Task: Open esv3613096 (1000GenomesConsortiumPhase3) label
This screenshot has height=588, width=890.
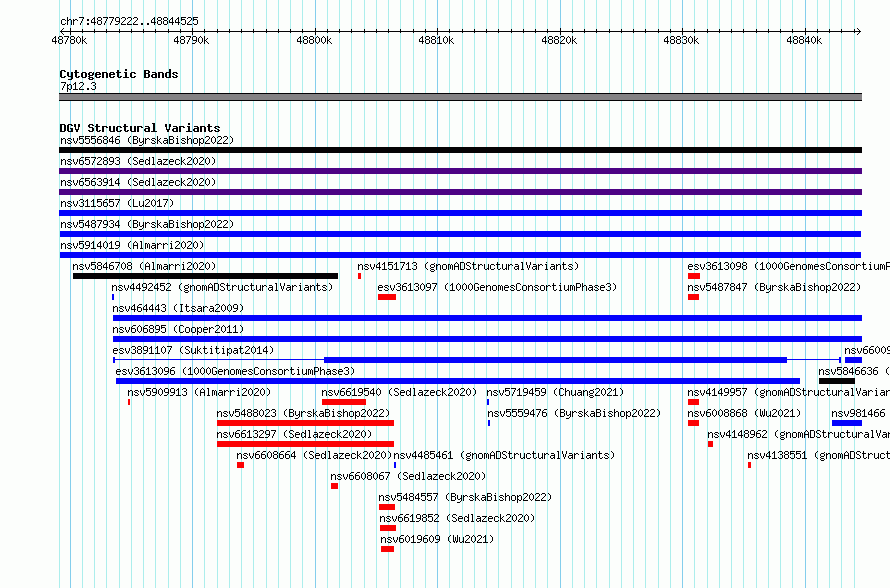Action: click(235, 371)
